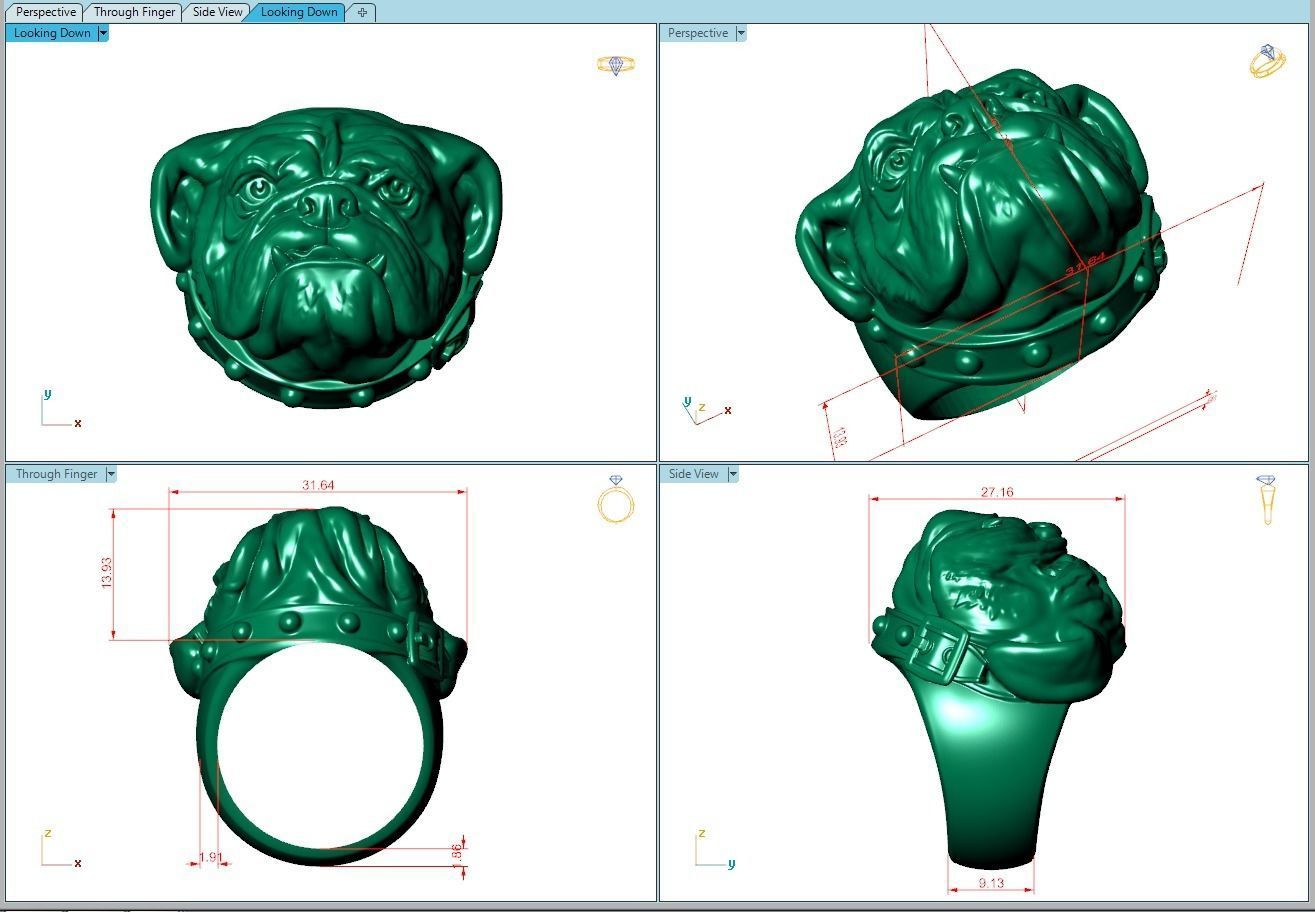1315x912 pixels.
Task: Click the axis indicator in Looking Down viewport
Action: [x=60, y=410]
